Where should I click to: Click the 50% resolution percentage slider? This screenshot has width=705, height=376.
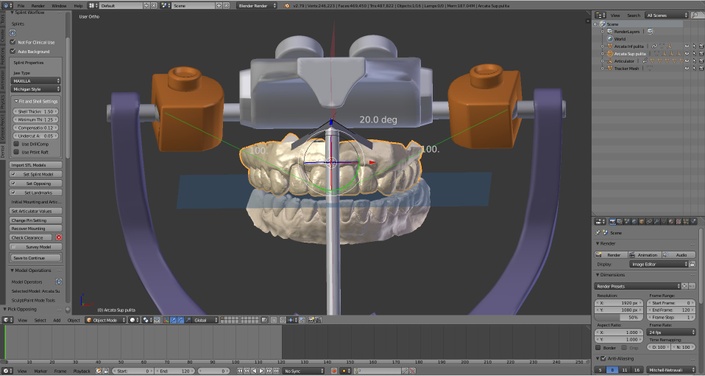pos(619,317)
